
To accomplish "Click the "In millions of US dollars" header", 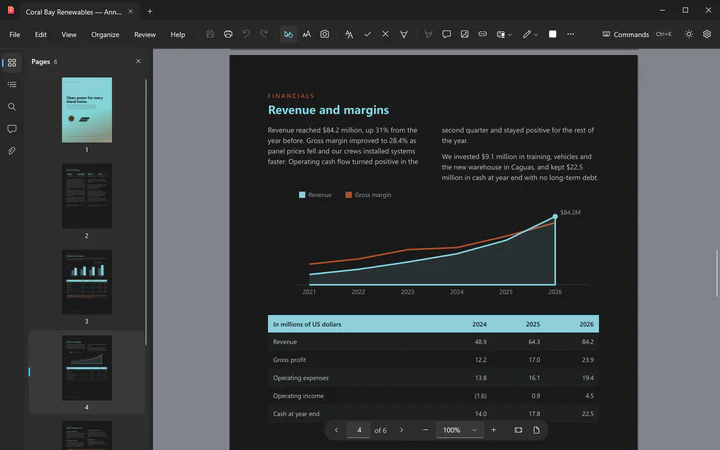I will coord(307,324).
